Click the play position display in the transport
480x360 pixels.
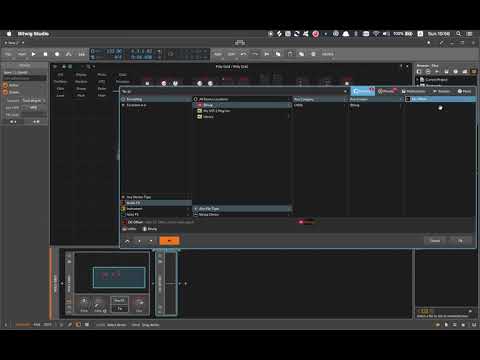(141, 51)
